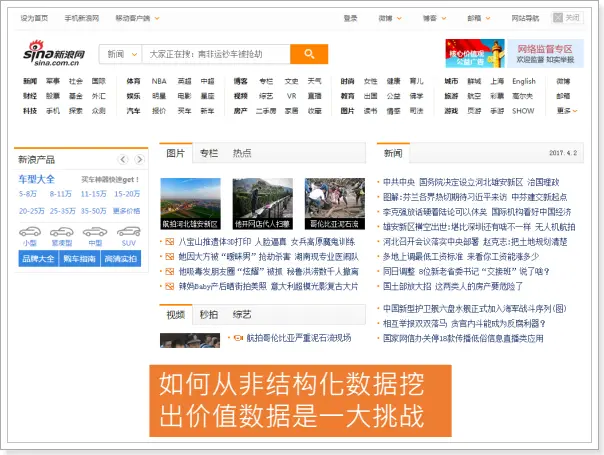This screenshot has width=604, height=455.
Task: Switch to the 图片 tab
Action: (x=176, y=153)
